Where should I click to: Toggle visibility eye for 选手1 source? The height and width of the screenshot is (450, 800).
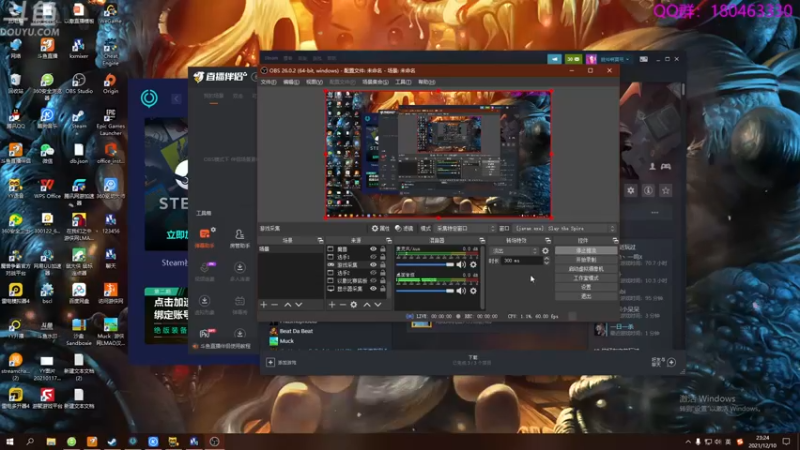(x=373, y=257)
